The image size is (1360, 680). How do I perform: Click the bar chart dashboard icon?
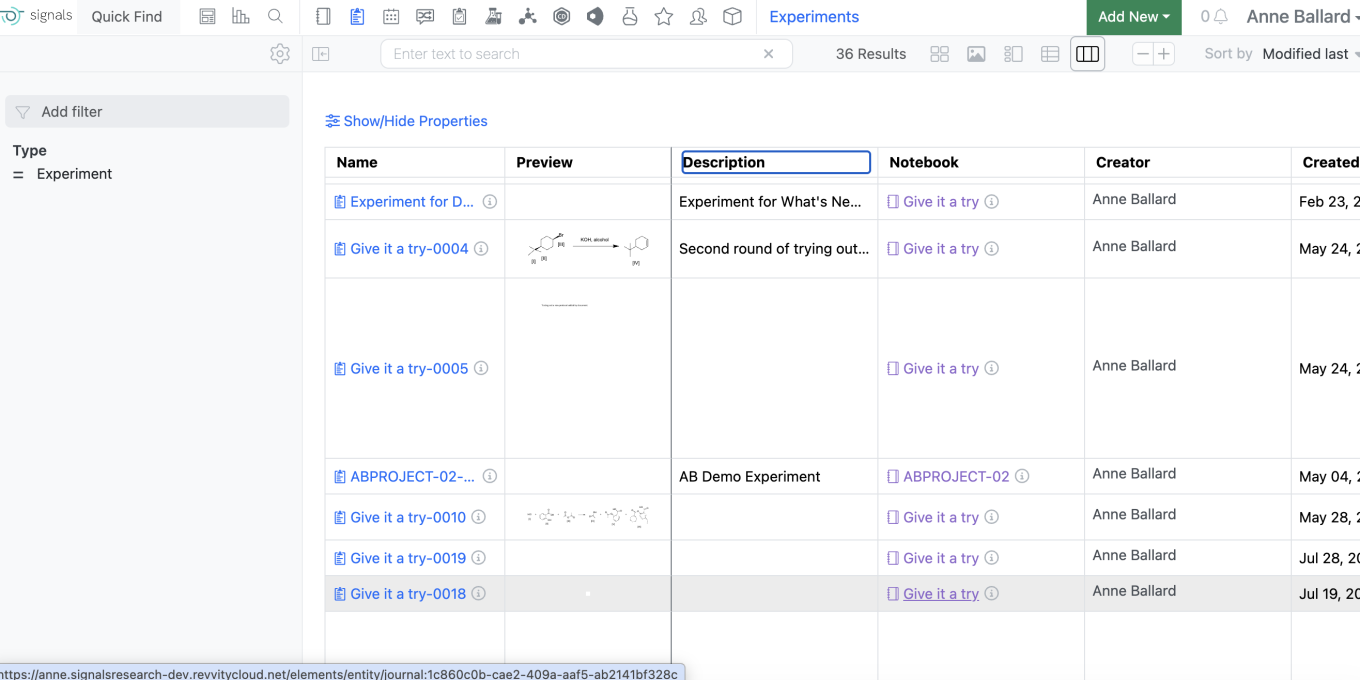(x=240, y=17)
